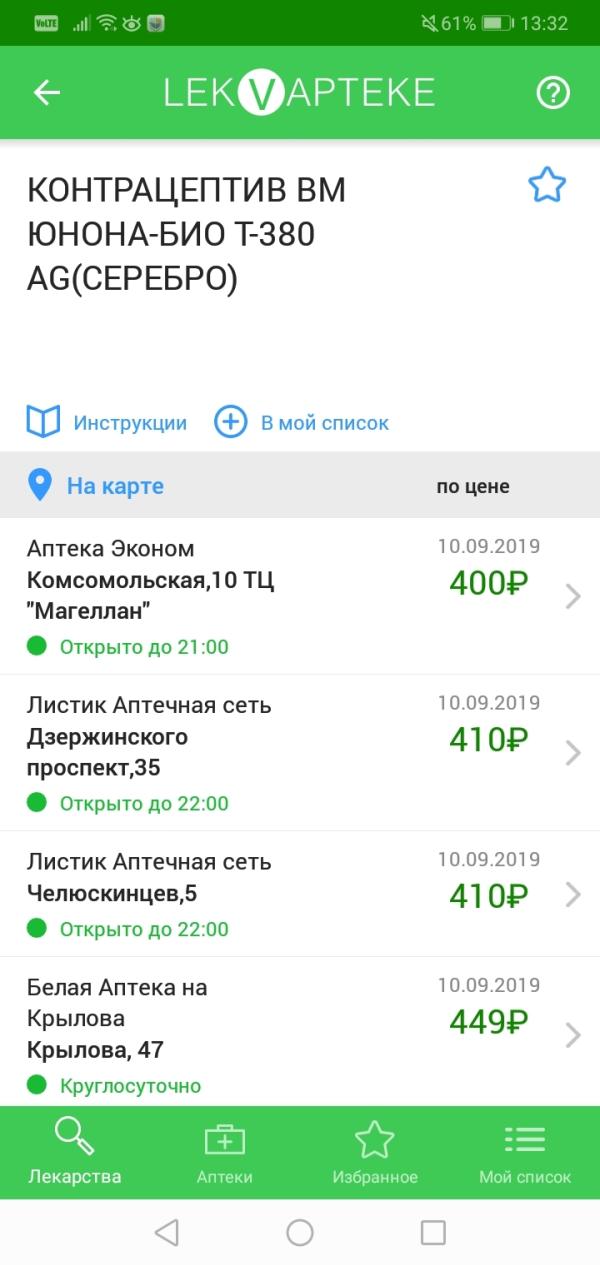Switch to the Лекарства tab

pos(75,1152)
